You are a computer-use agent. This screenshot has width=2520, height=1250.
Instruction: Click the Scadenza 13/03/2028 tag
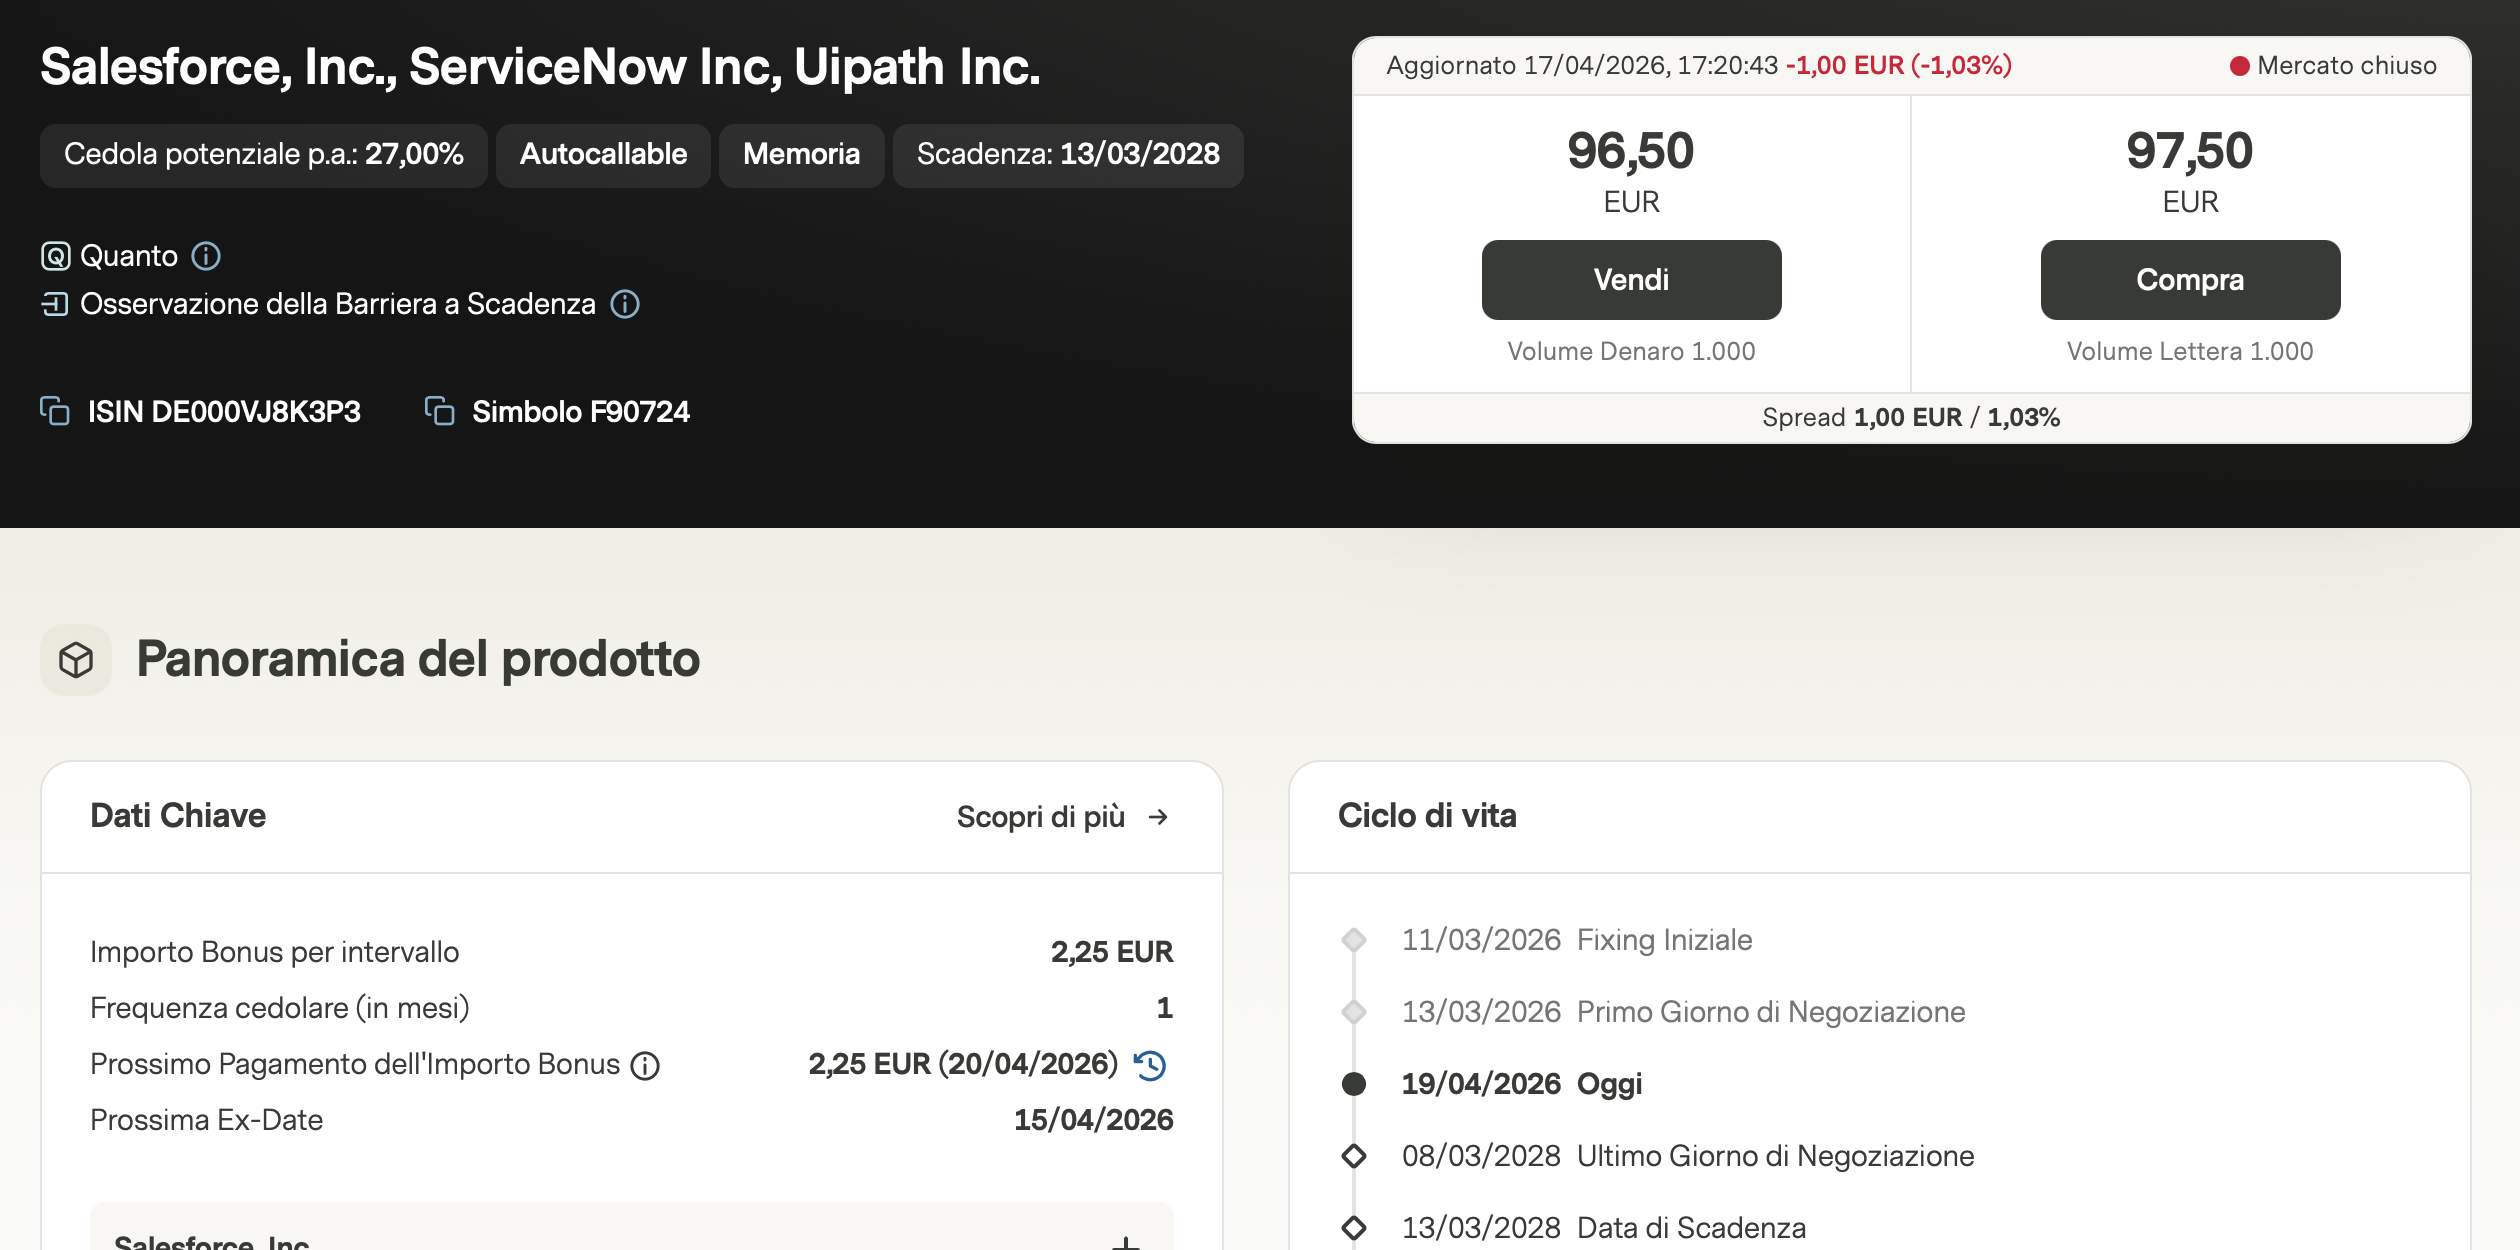click(x=1068, y=155)
